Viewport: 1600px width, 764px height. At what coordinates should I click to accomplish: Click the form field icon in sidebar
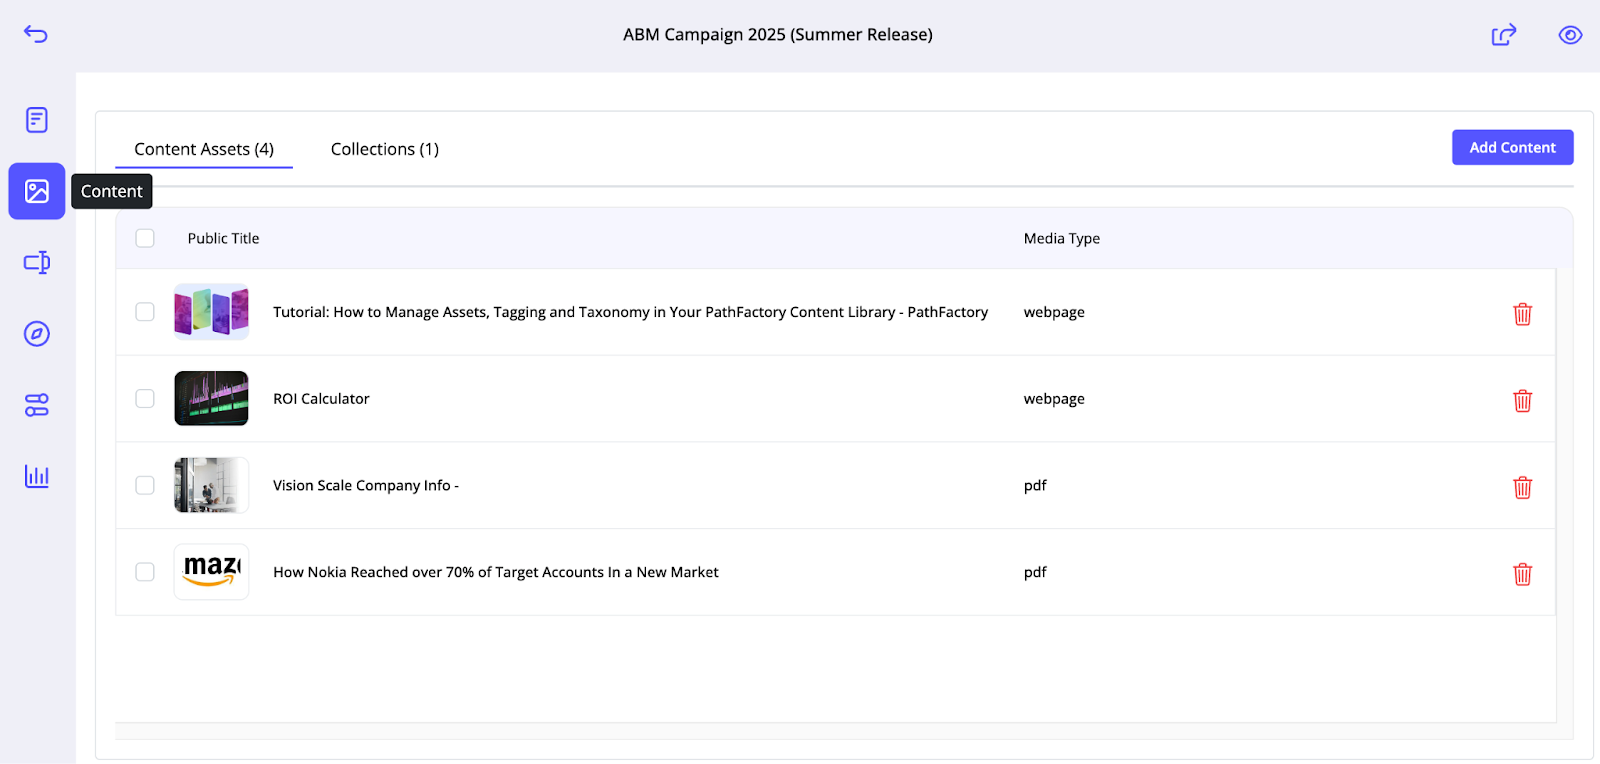[x=37, y=262]
